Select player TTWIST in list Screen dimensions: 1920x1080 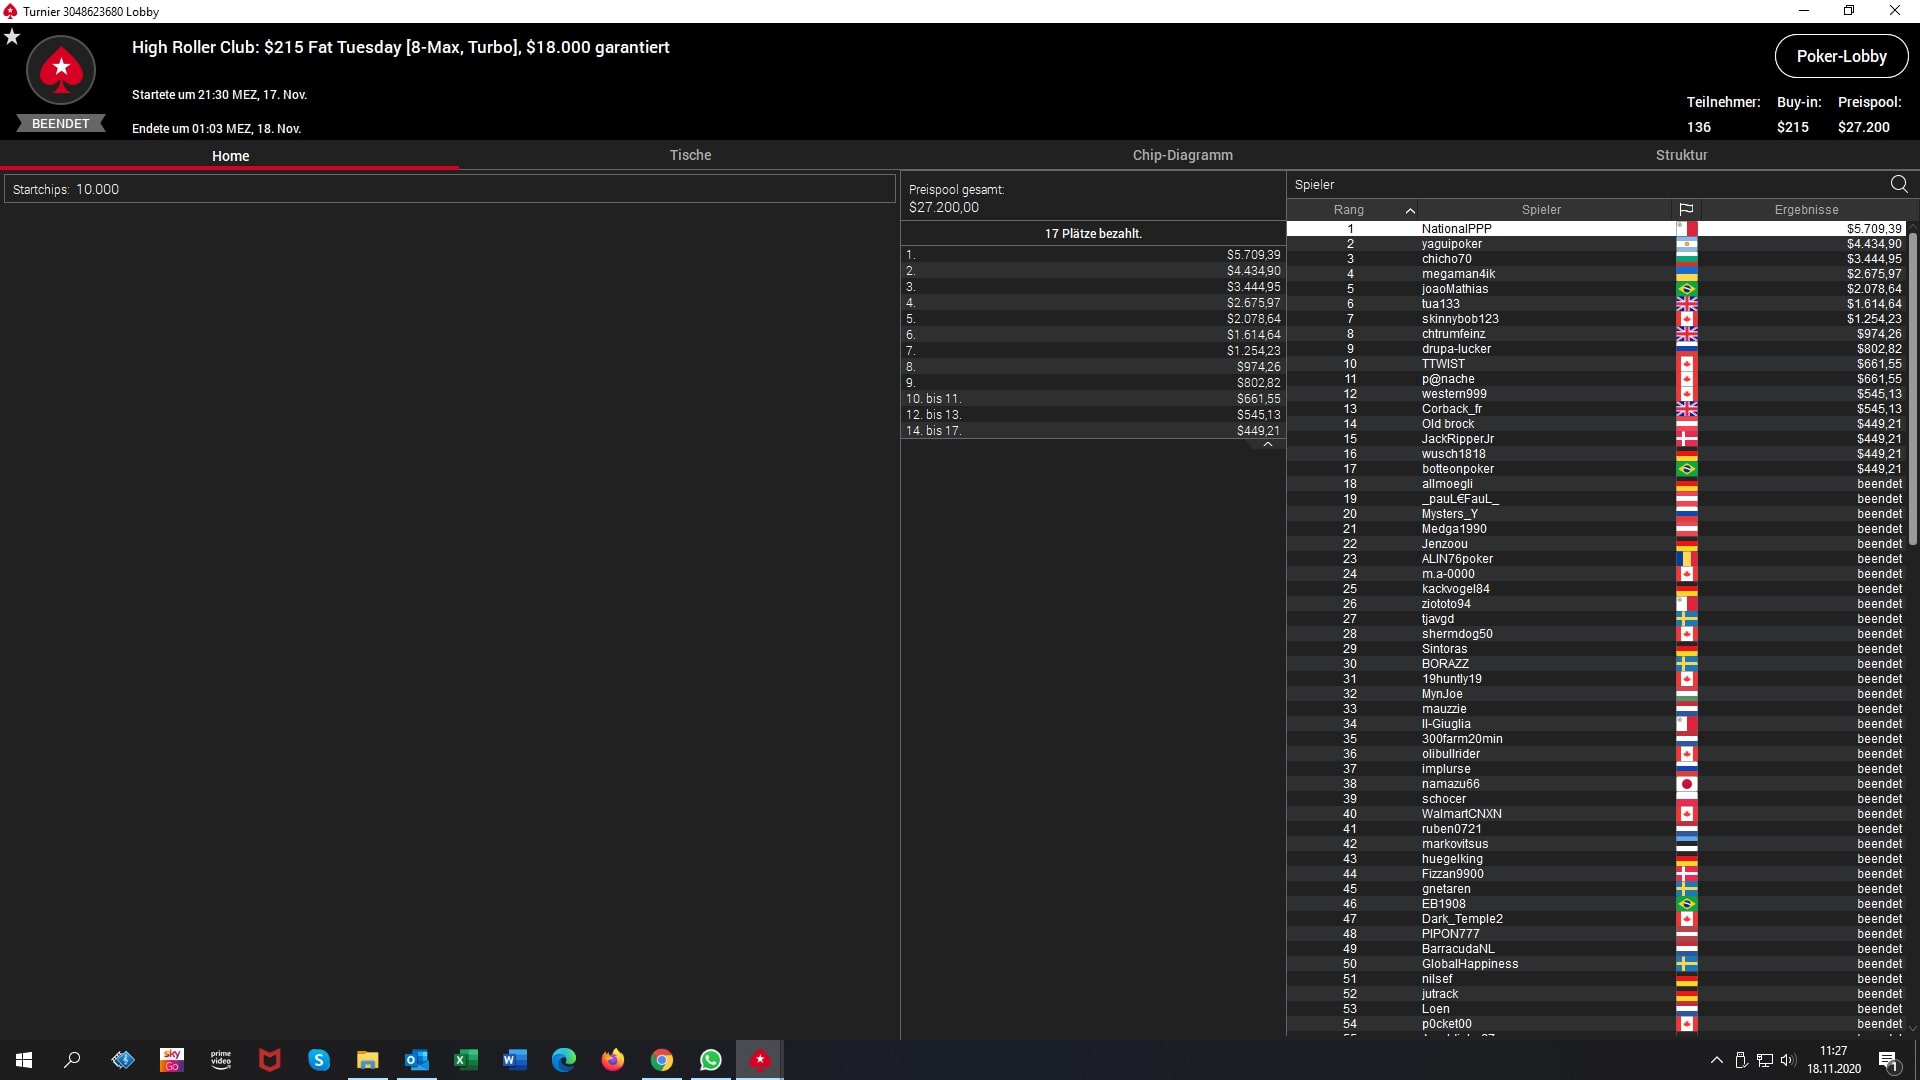point(1596,364)
